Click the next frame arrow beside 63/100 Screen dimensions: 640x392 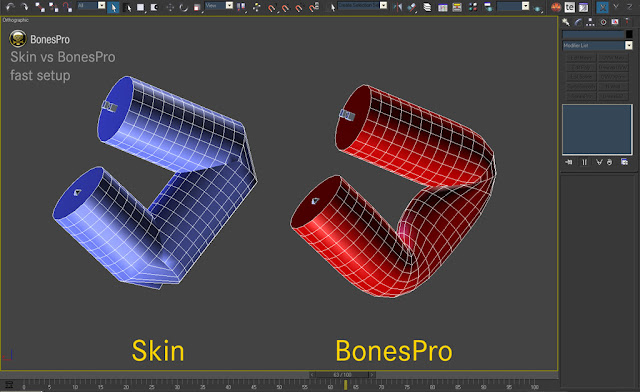[372, 375]
